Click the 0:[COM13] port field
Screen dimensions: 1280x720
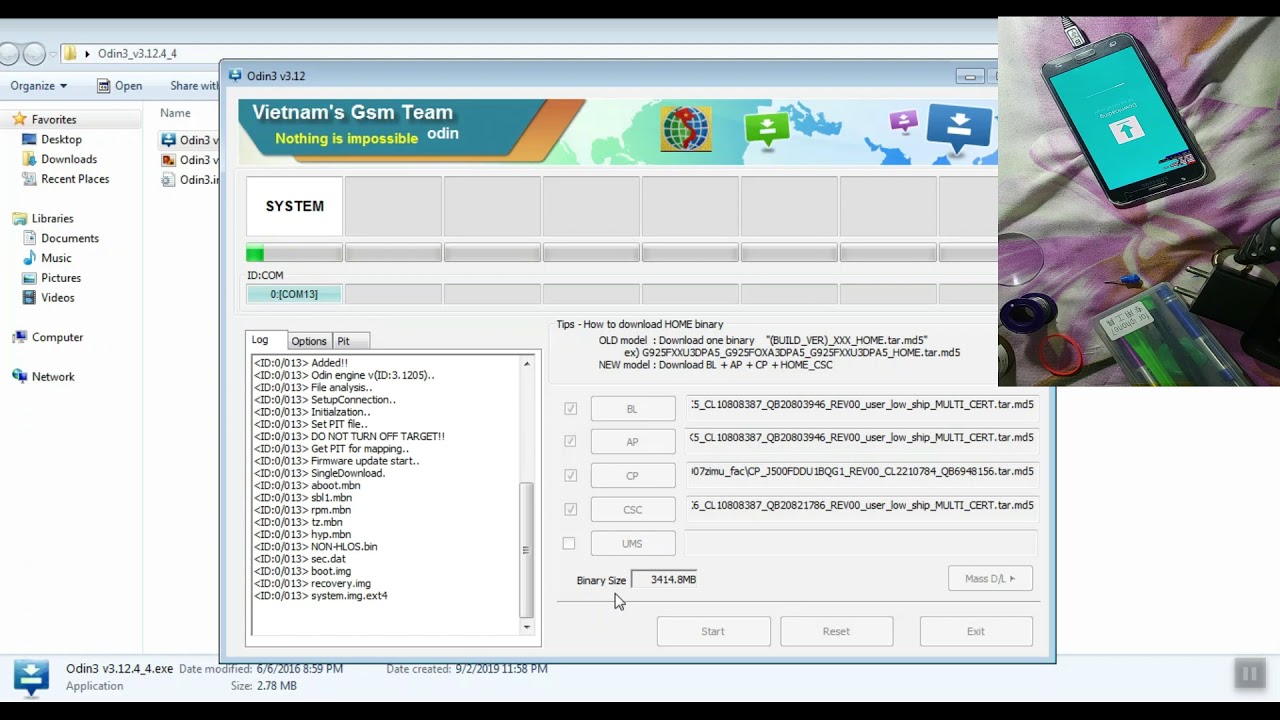[294, 294]
